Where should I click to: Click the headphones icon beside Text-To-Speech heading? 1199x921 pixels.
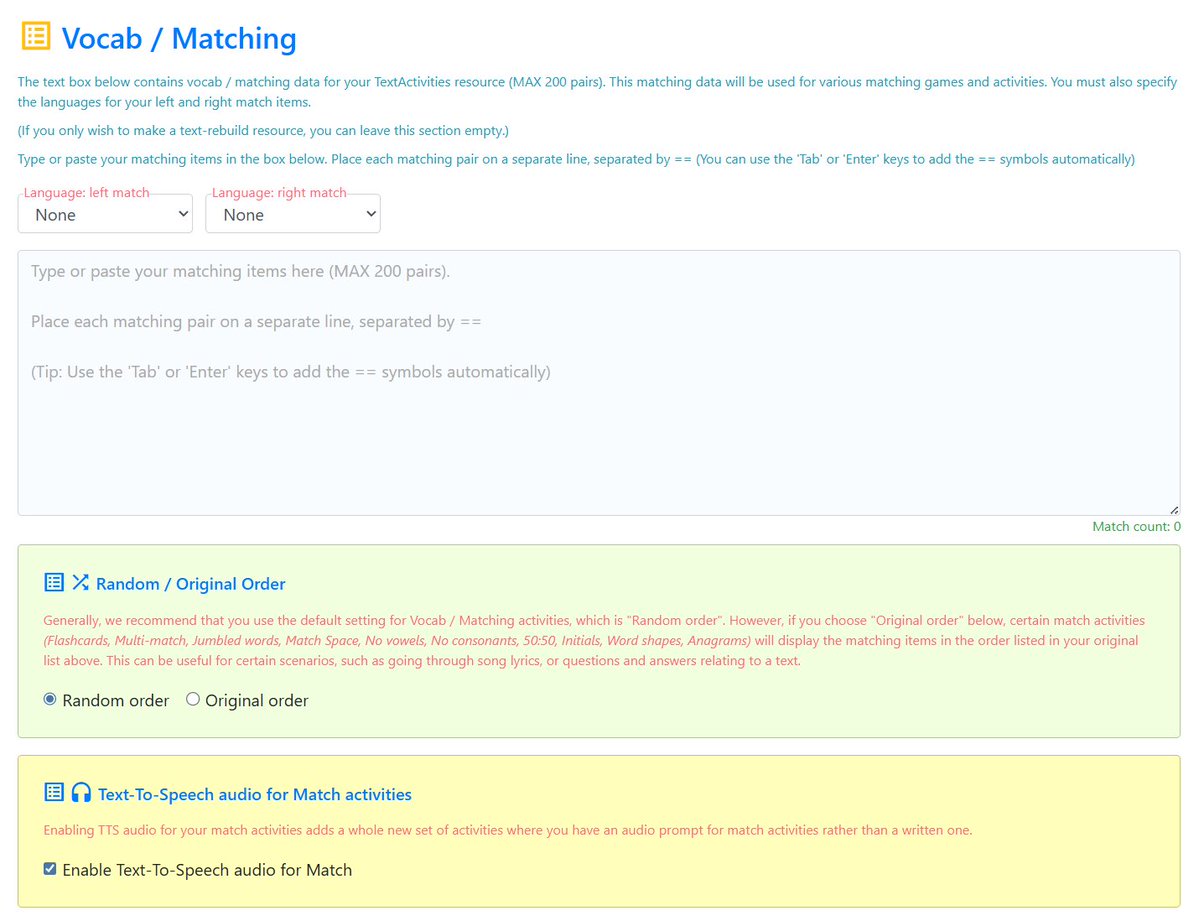coord(81,792)
